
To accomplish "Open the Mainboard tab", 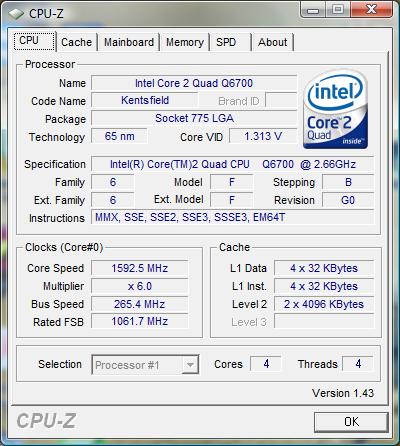I will (129, 42).
